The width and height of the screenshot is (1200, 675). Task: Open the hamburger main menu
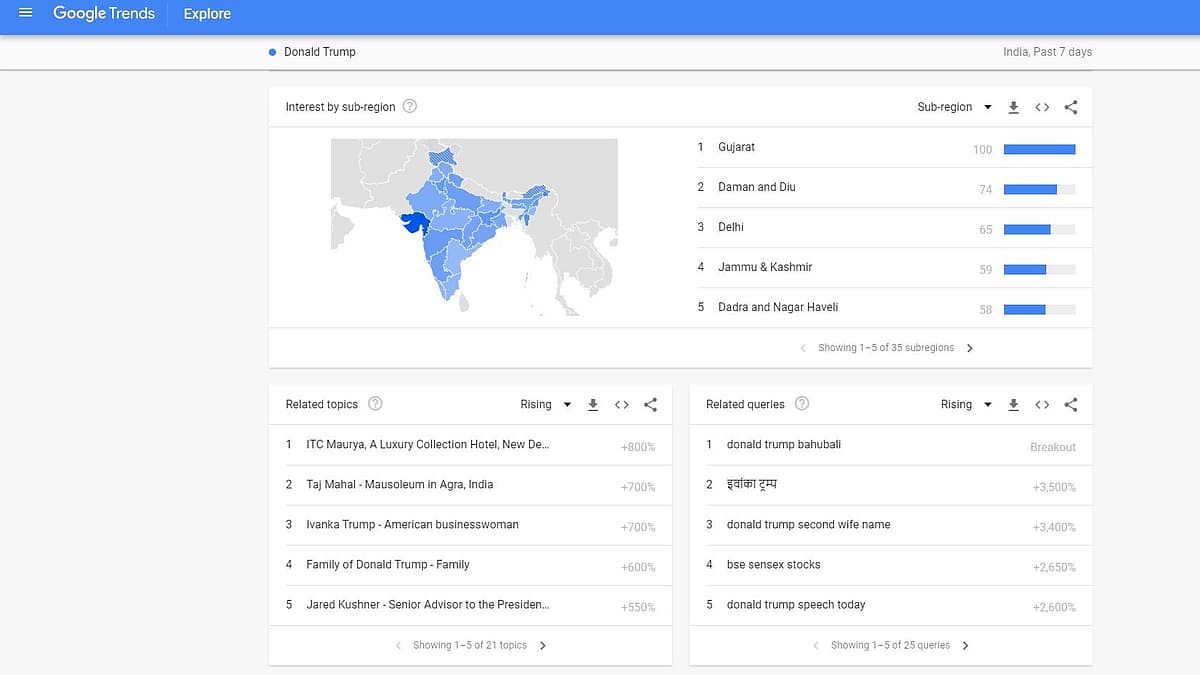(x=26, y=13)
